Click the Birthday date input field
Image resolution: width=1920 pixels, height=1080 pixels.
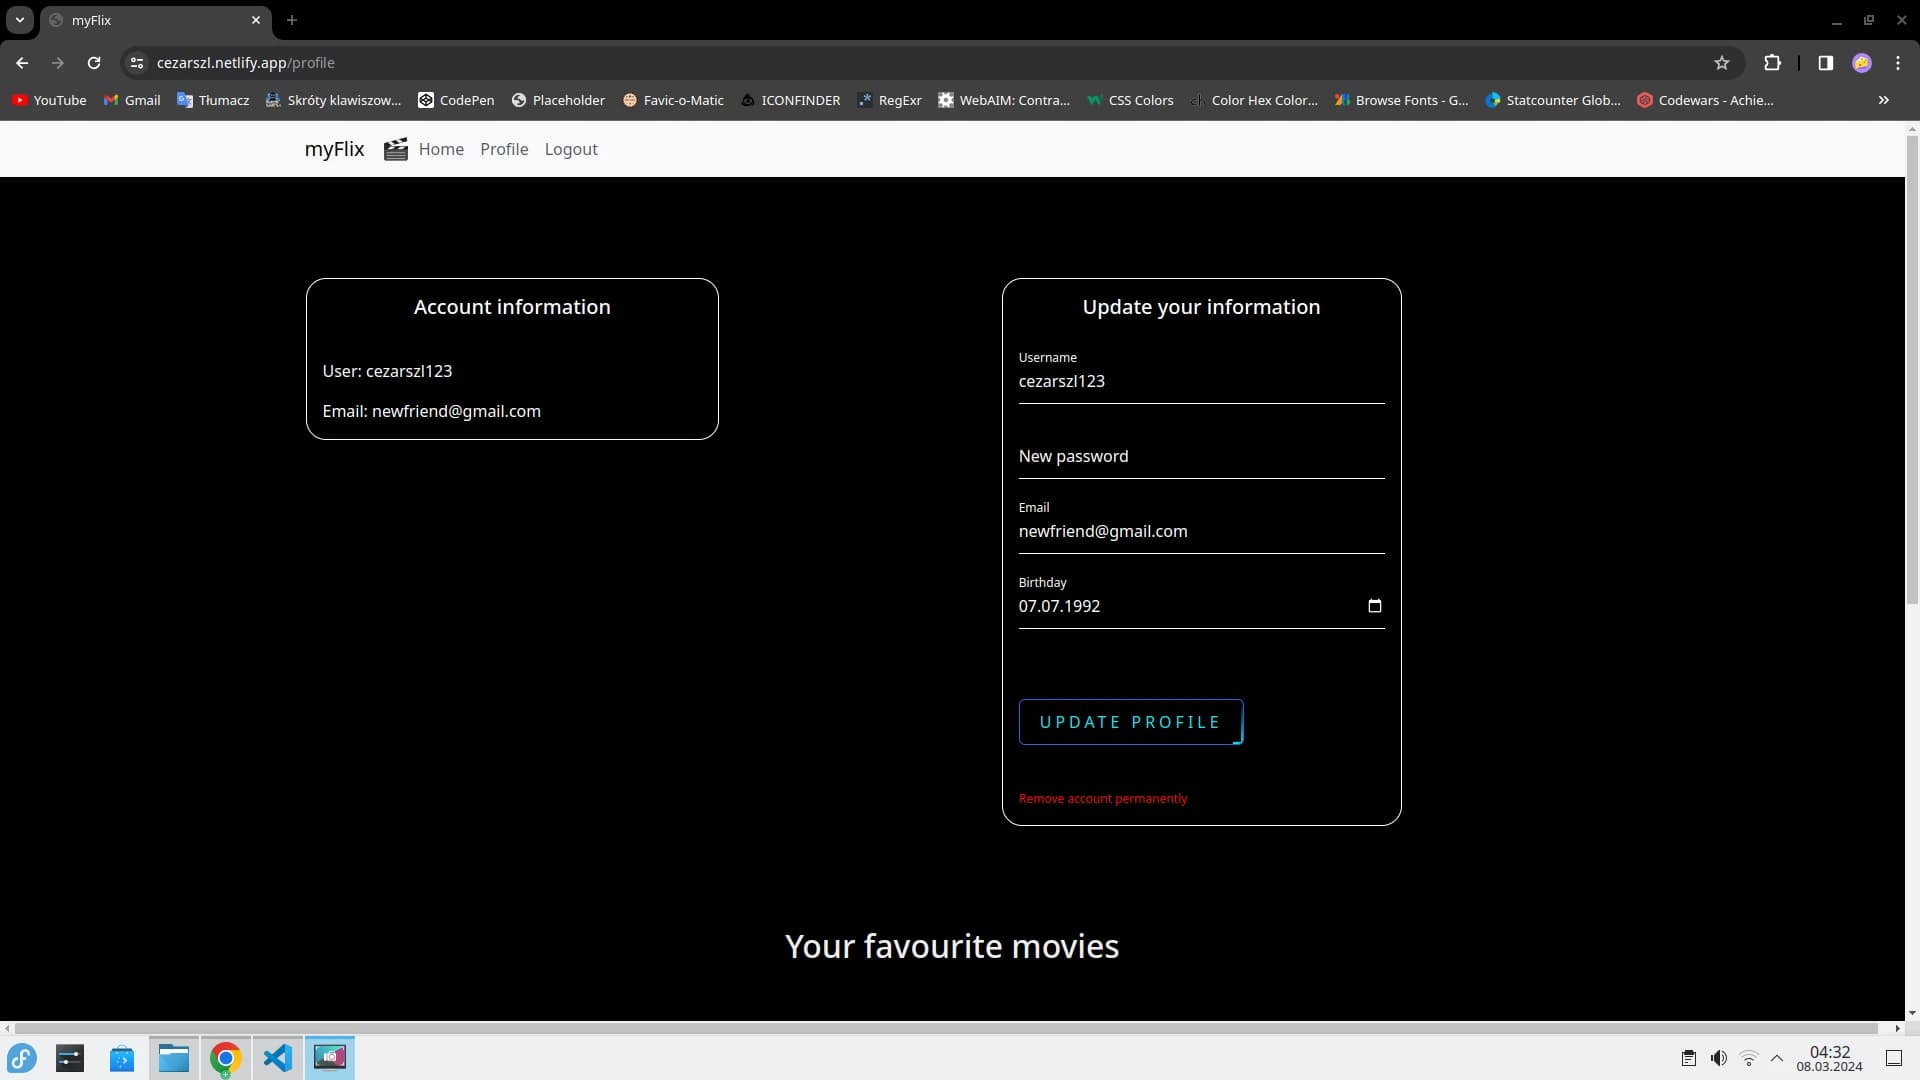(1200, 605)
